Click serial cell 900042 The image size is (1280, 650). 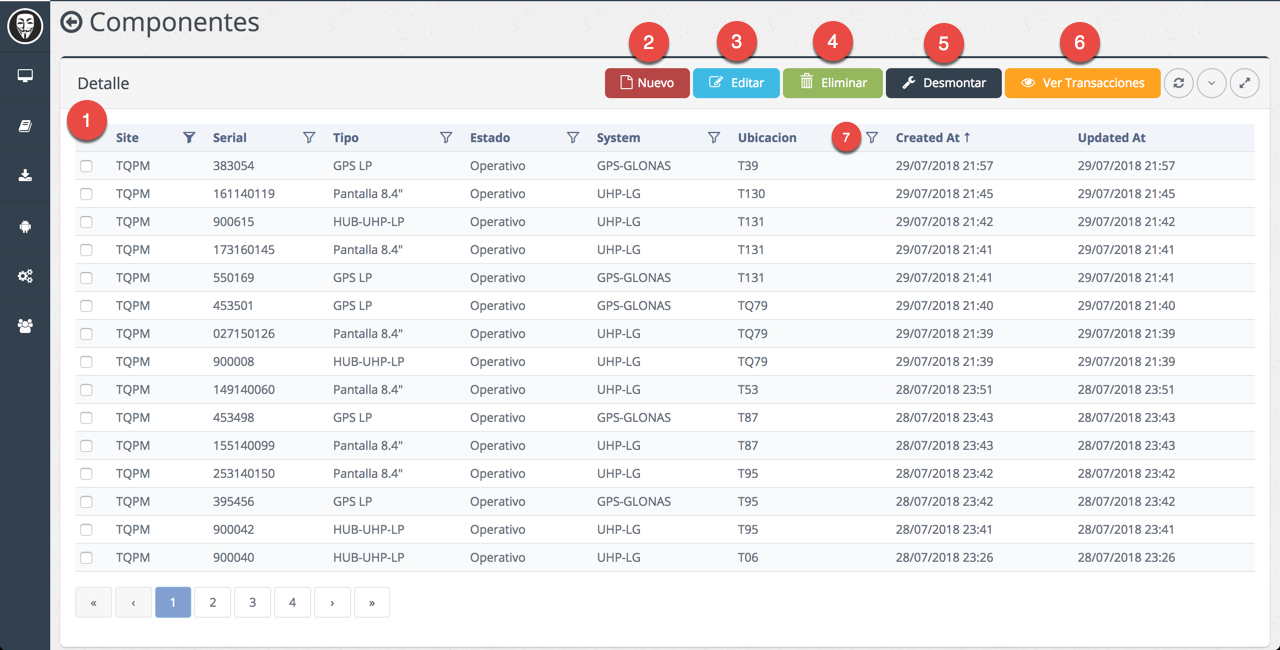(x=234, y=530)
